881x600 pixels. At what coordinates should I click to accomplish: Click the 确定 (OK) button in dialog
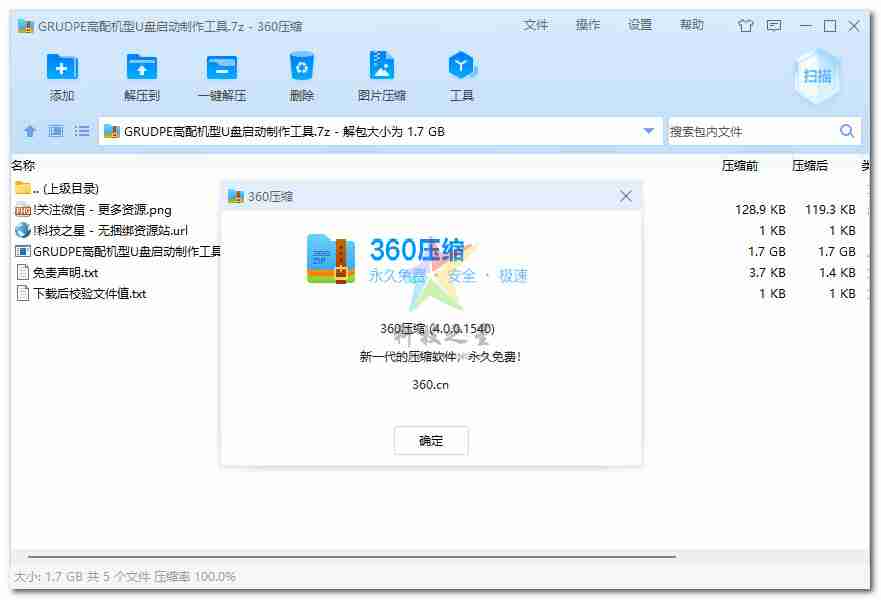pyautogui.click(x=431, y=441)
